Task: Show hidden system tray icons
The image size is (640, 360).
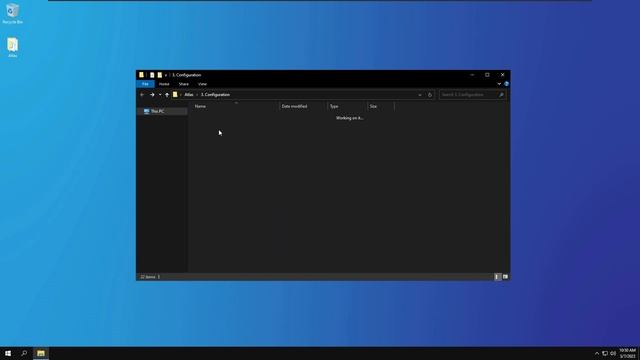Action: tap(597, 353)
